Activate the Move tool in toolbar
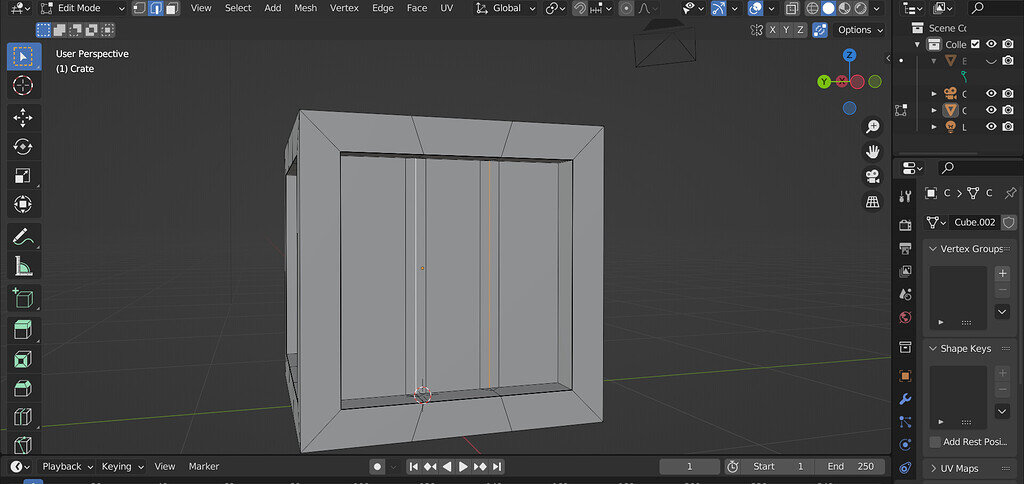The height and width of the screenshot is (484, 1024). 23,118
